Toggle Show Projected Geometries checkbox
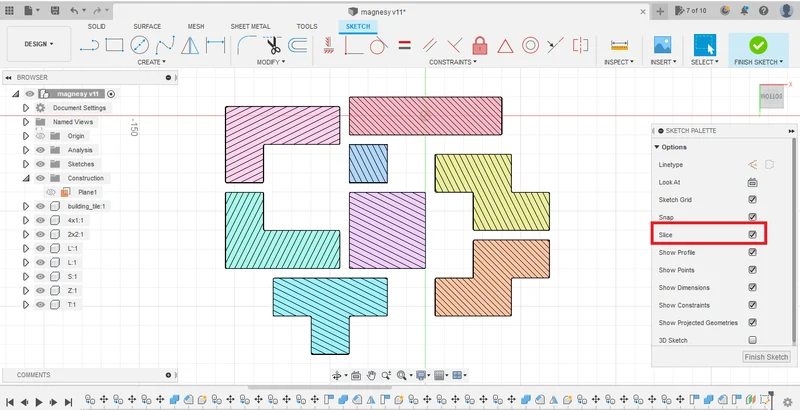Image resolution: width=800 pixels, height=410 pixels. tap(753, 322)
